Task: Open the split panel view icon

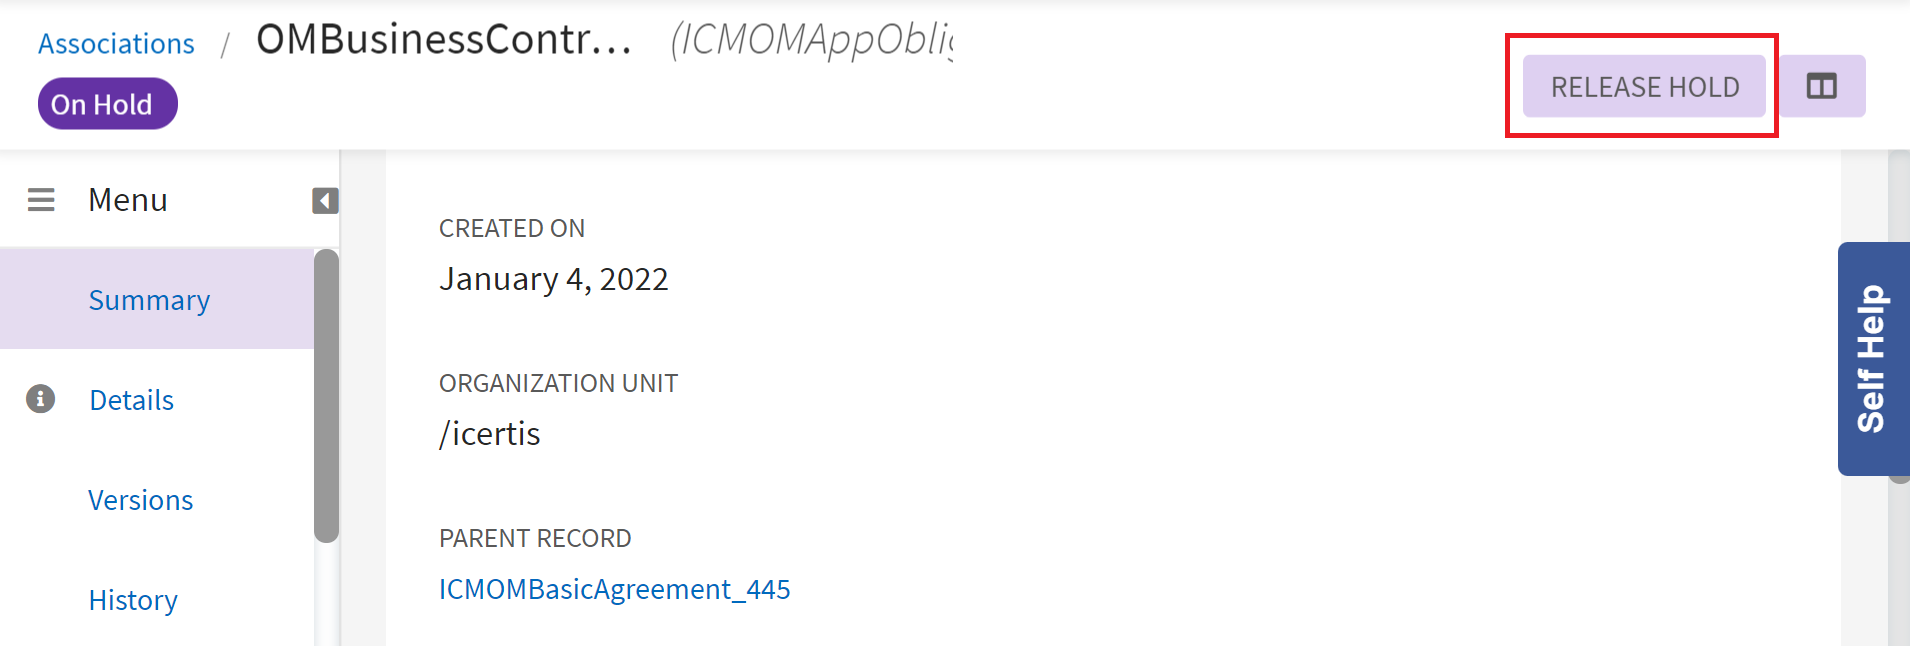Action: 1821,87
